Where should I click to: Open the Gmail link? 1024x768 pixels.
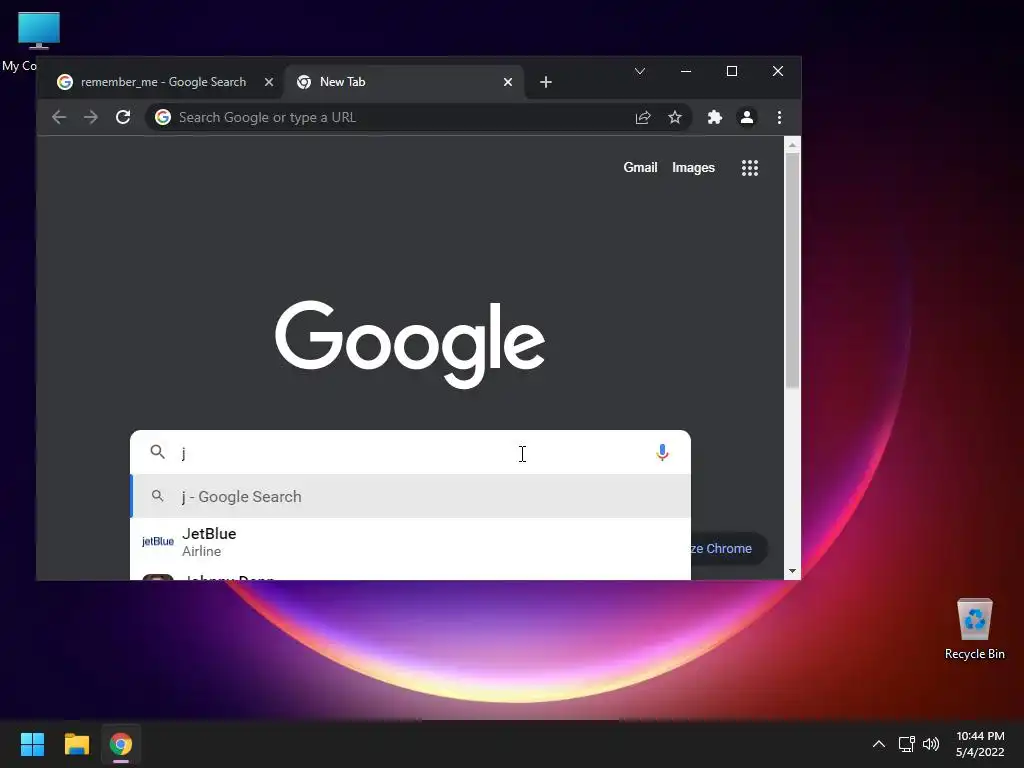coord(640,167)
